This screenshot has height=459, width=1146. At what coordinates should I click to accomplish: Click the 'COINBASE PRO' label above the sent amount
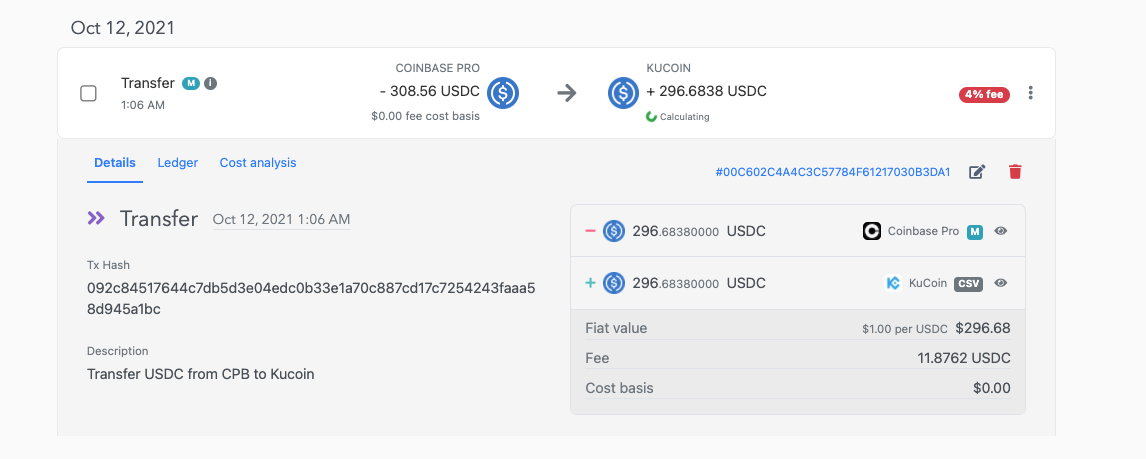pyautogui.click(x=438, y=69)
